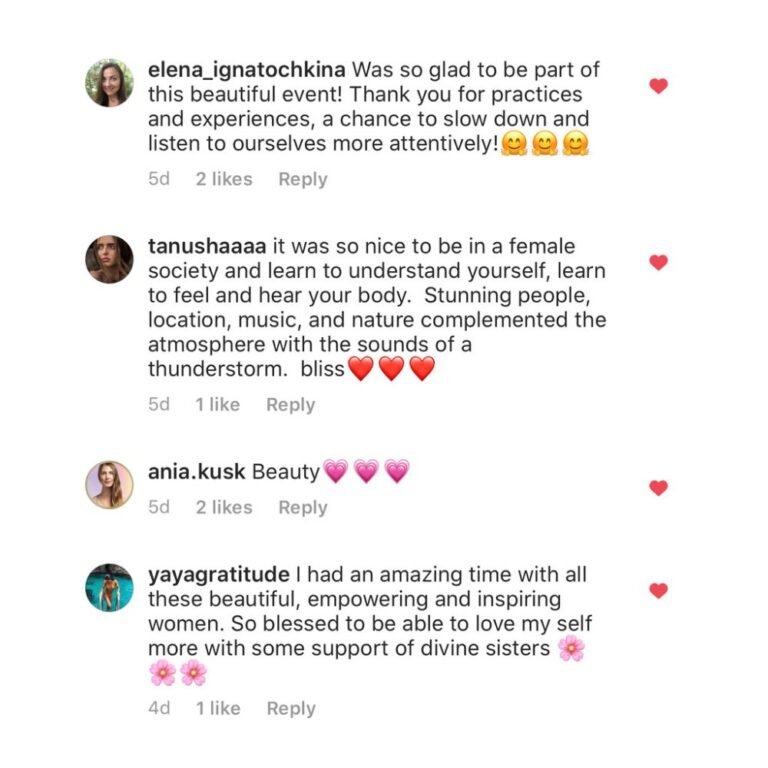View who gave tanushaaaa's comment 1 like
Screen dimensions: 768x768
pyautogui.click(x=218, y=405)
